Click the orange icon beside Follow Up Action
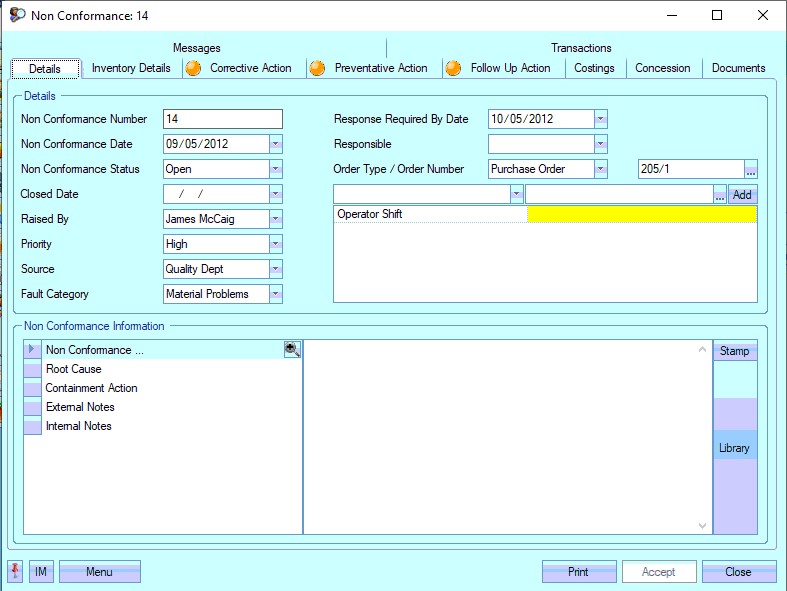Image resolution: width=787 pixels, height=591 pixels. click(x=453, y=68)
